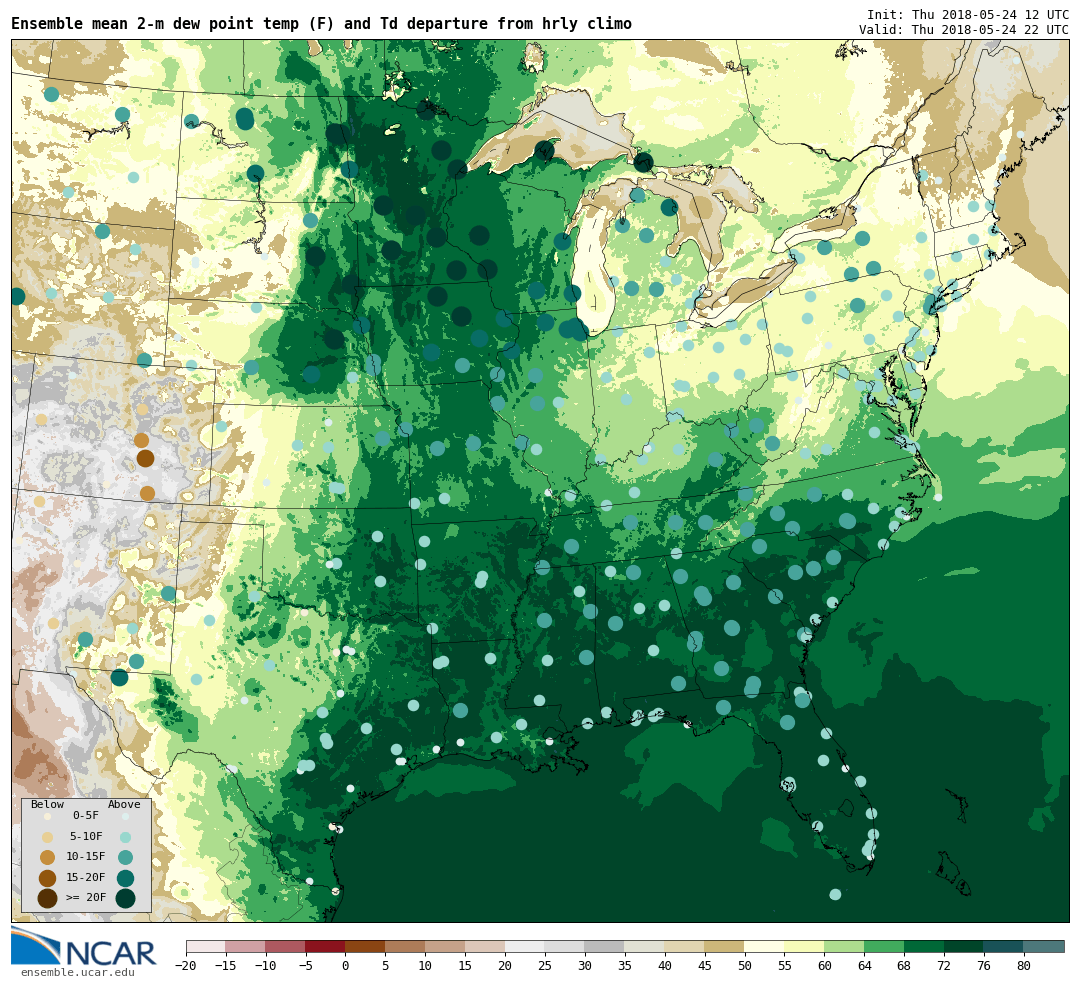The height and width of the screenshot is (985, 1080).
Task: Click the colorbar tick label '-20'
Action: [x=186, y=966]
